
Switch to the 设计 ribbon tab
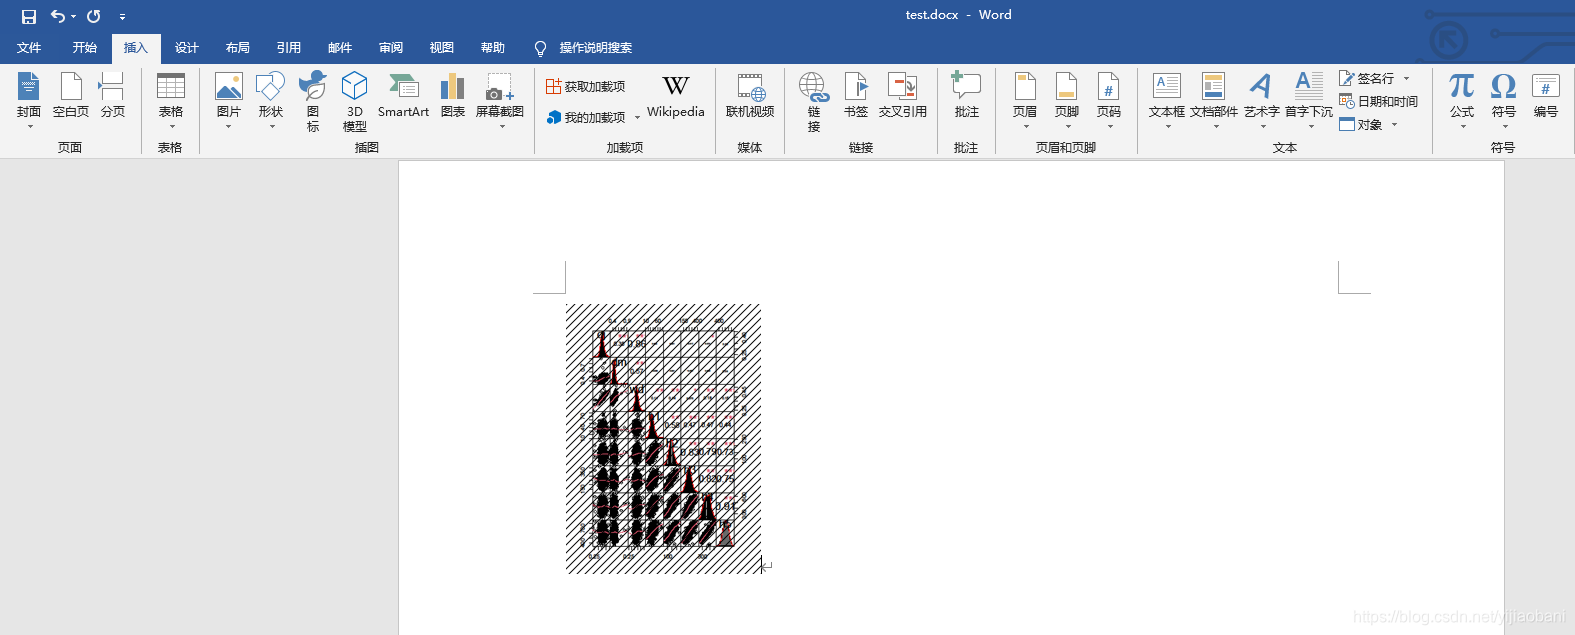click(187, 48)
